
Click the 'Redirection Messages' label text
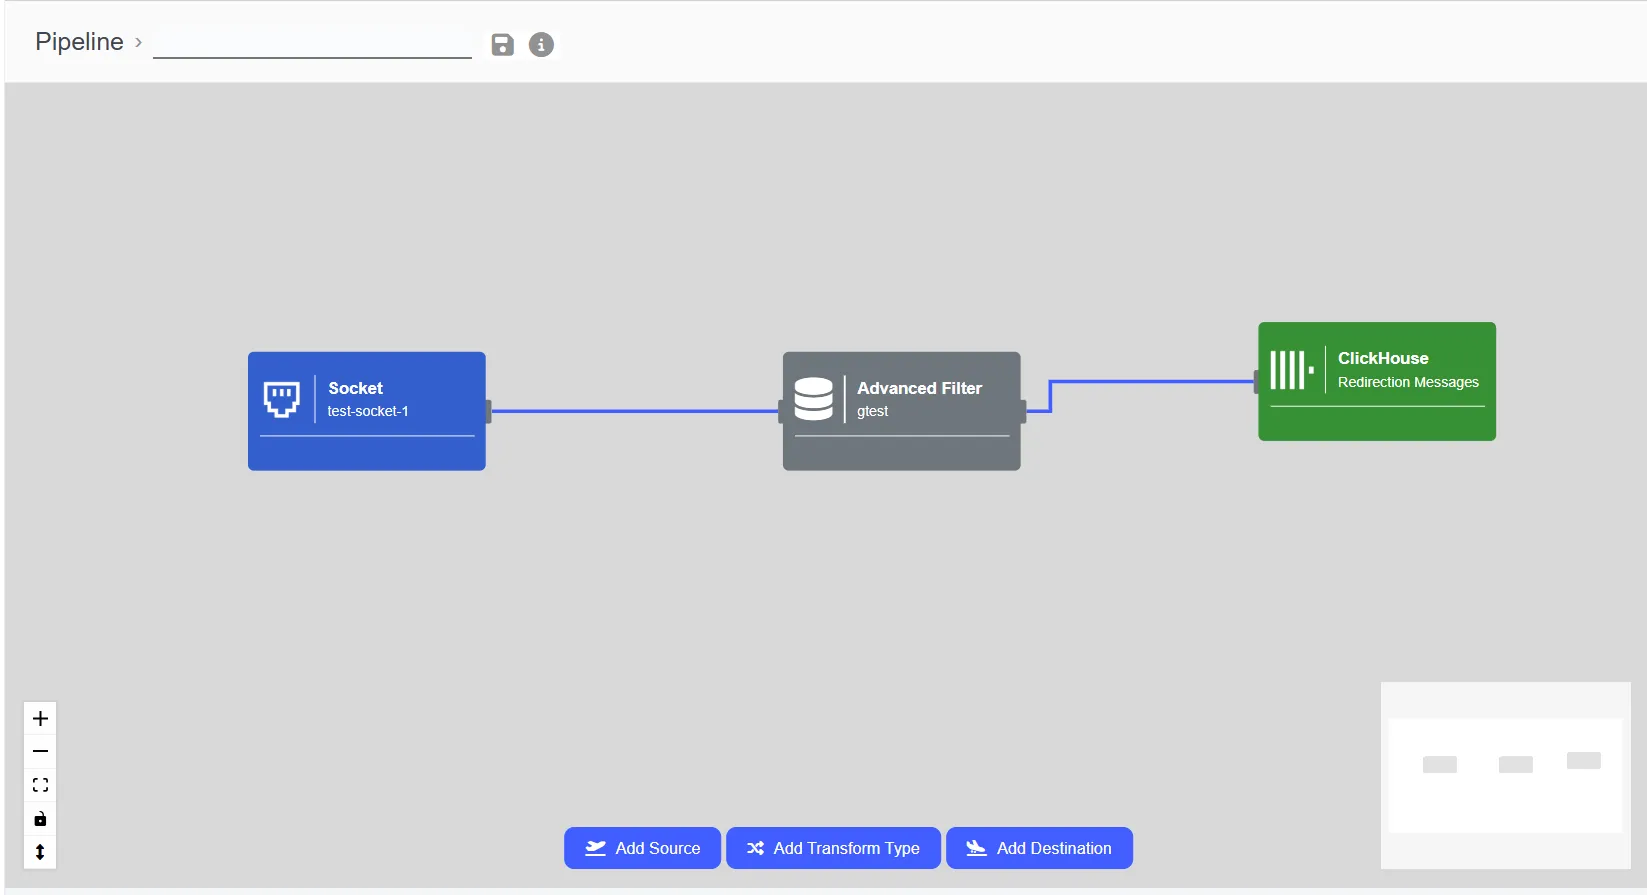(x=1408, y=382)
